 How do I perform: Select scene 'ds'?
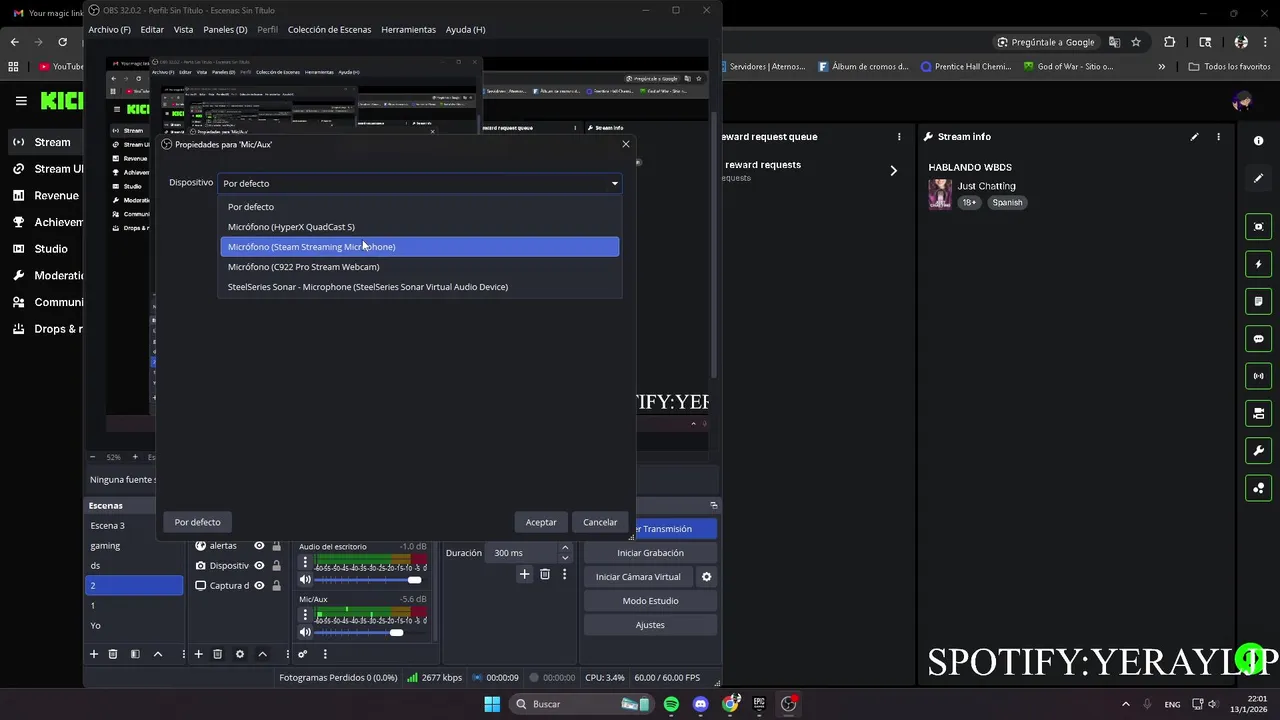coord(134,566)
